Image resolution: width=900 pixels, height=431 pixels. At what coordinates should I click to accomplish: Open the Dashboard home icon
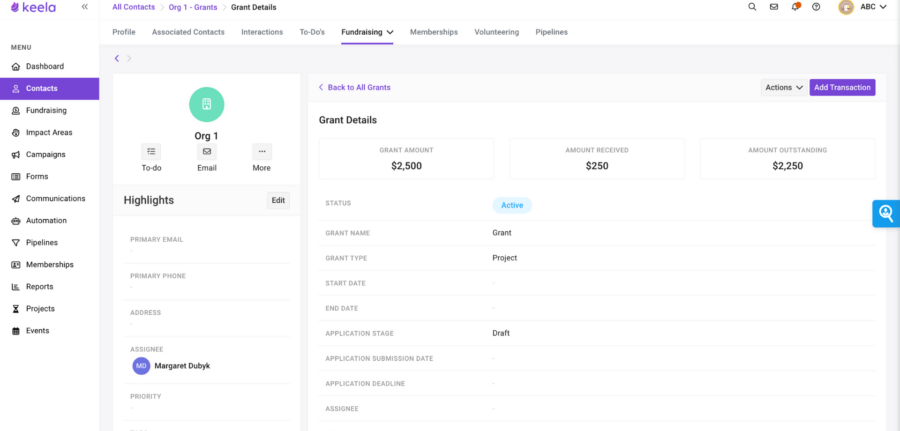click(x=16, y=67)
